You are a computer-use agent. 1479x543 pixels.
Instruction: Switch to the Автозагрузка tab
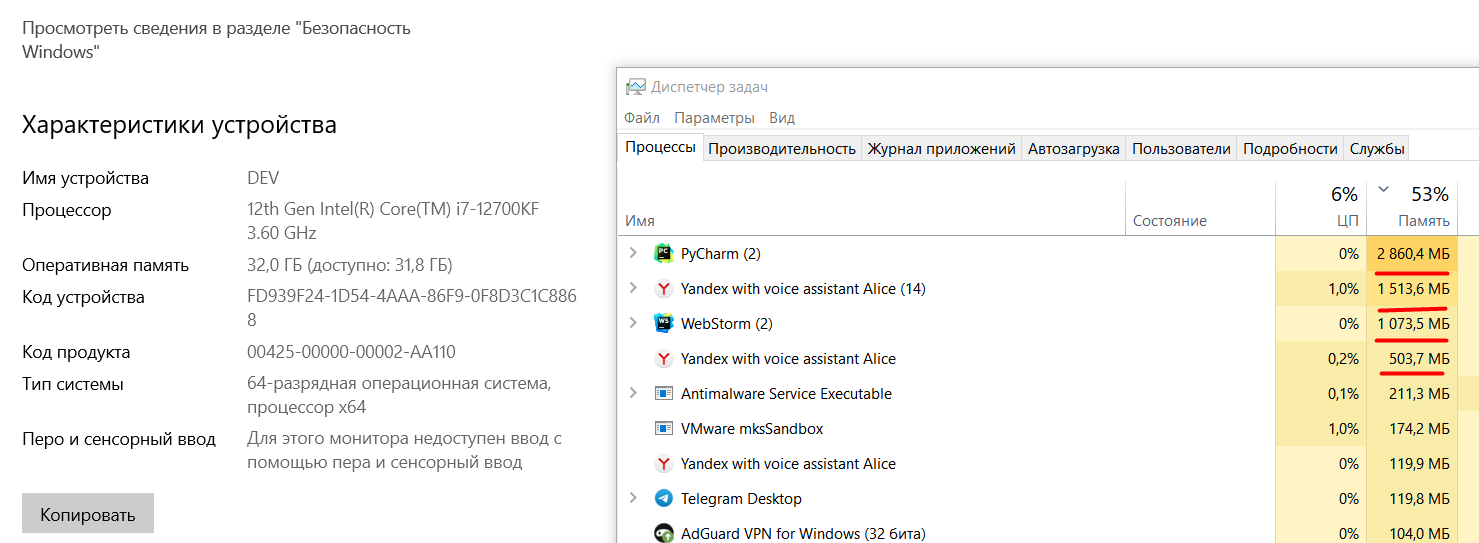pos(1073,148)
